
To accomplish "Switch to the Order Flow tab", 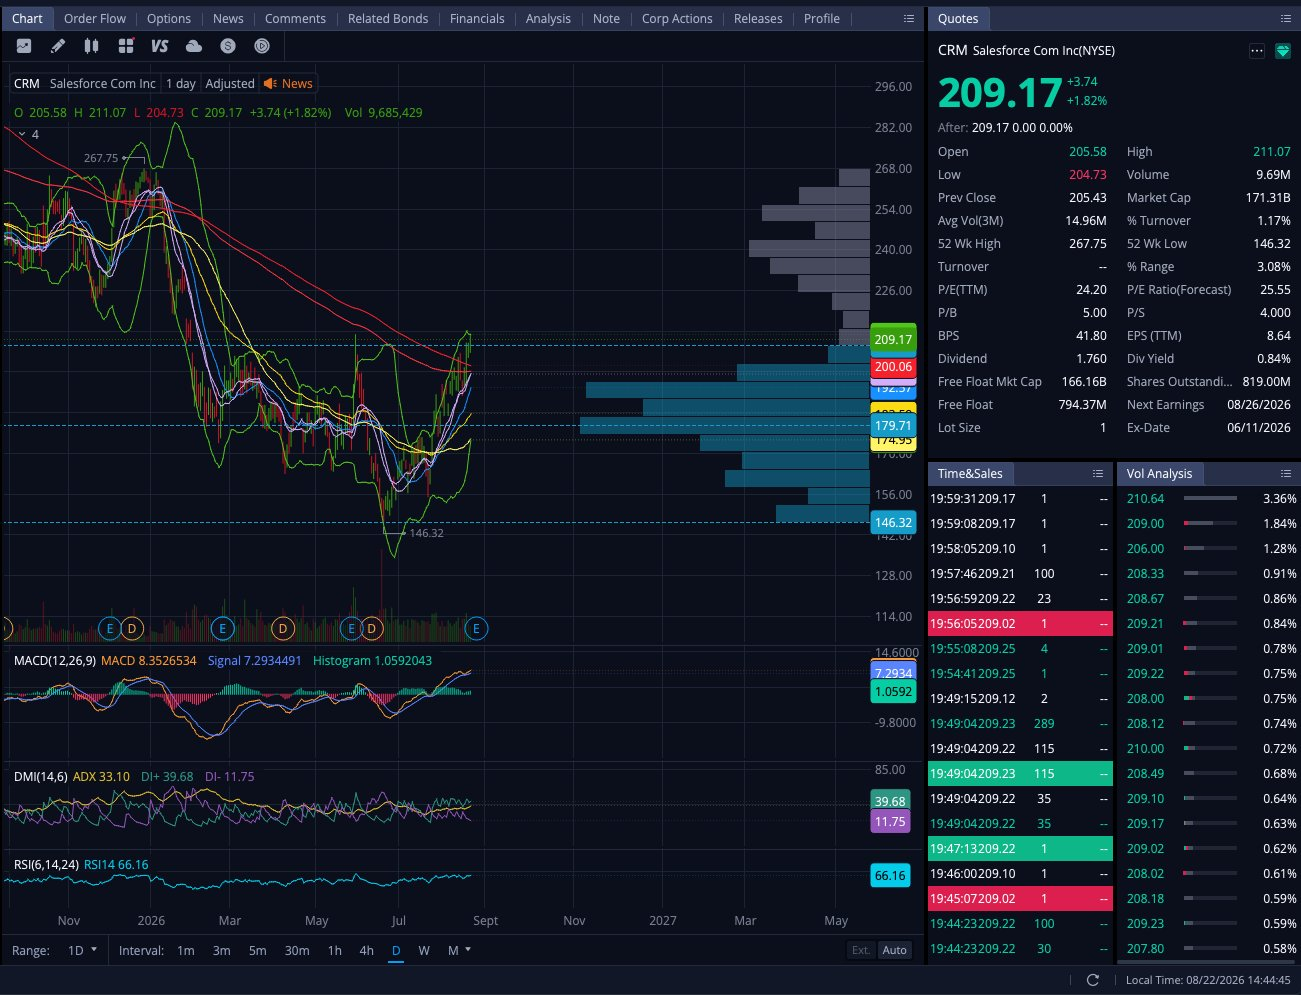I will tap(95, 19).
